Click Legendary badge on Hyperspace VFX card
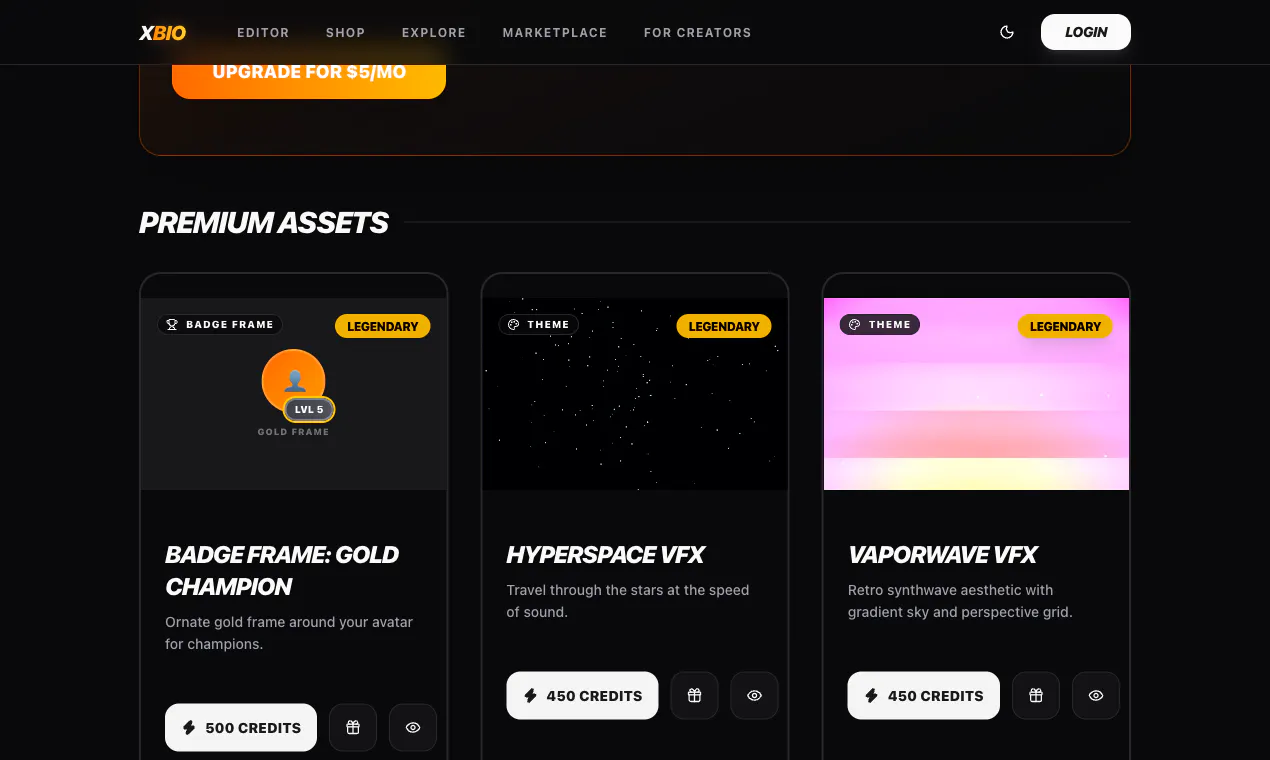 coord(724,326)
